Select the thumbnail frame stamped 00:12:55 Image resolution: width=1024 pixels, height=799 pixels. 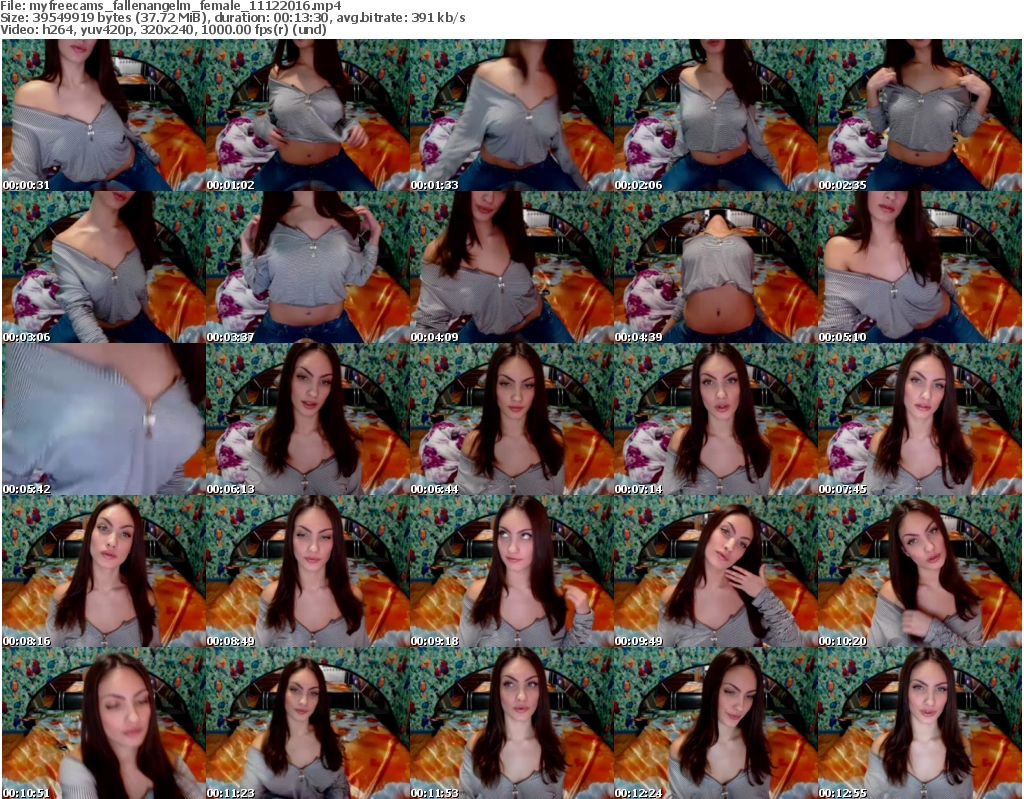pos(920,723)
